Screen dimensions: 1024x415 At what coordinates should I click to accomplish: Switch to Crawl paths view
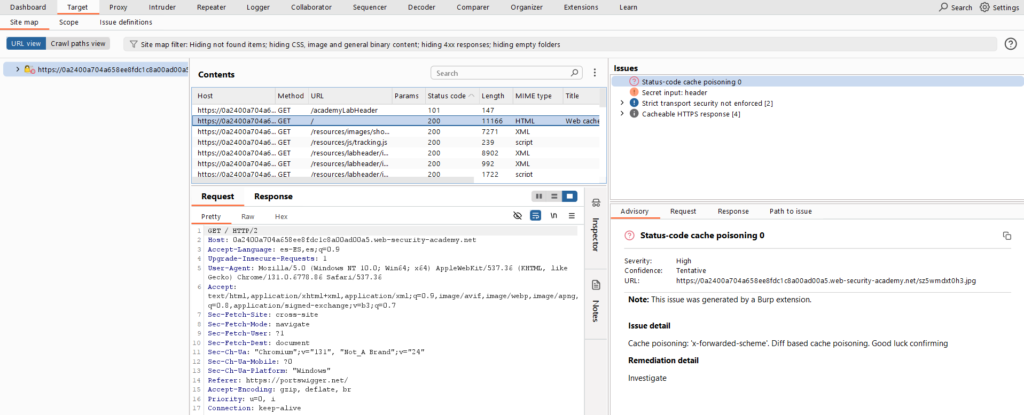click(78, 44)
